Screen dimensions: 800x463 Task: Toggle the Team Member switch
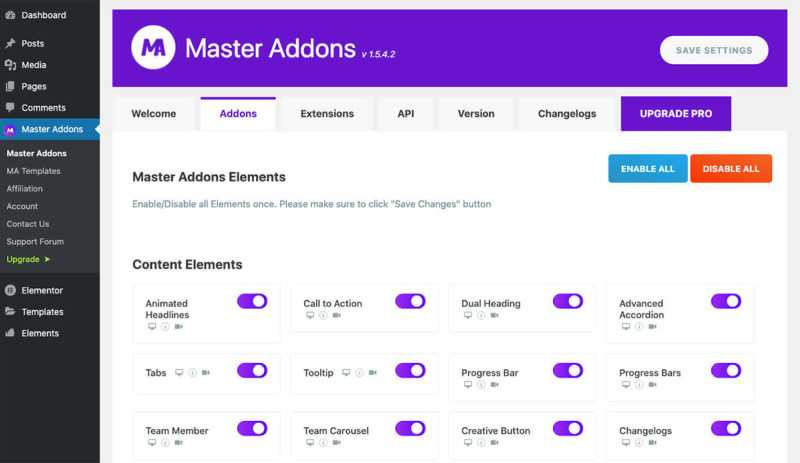pyautogui.click(x=252, y=429)
